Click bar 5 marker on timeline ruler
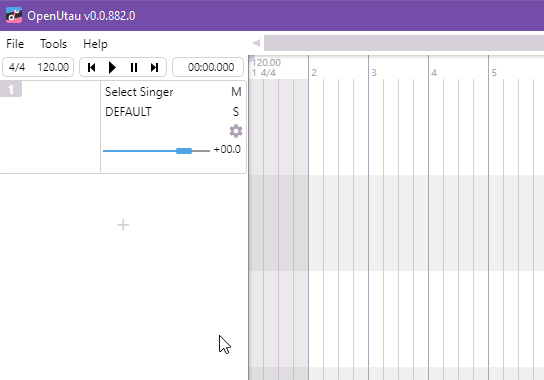Viewport: 544px width, 380px height. (x=494, y=73)
